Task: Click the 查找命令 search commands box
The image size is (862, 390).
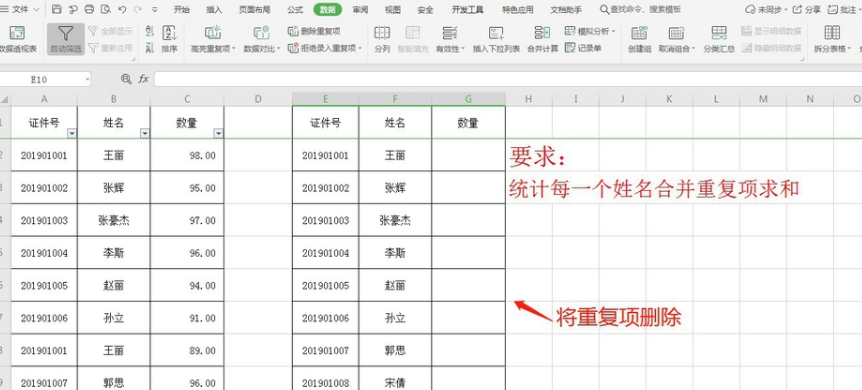Action: 640,9
